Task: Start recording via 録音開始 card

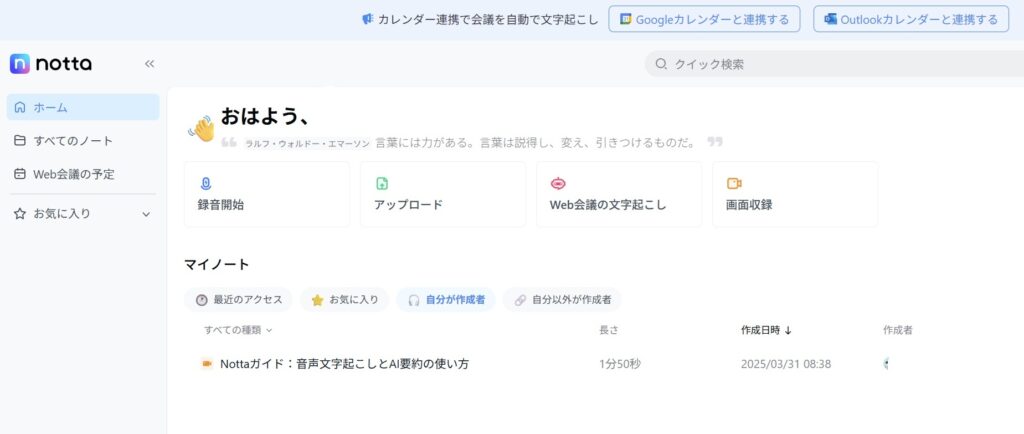Action: (267, 194)
